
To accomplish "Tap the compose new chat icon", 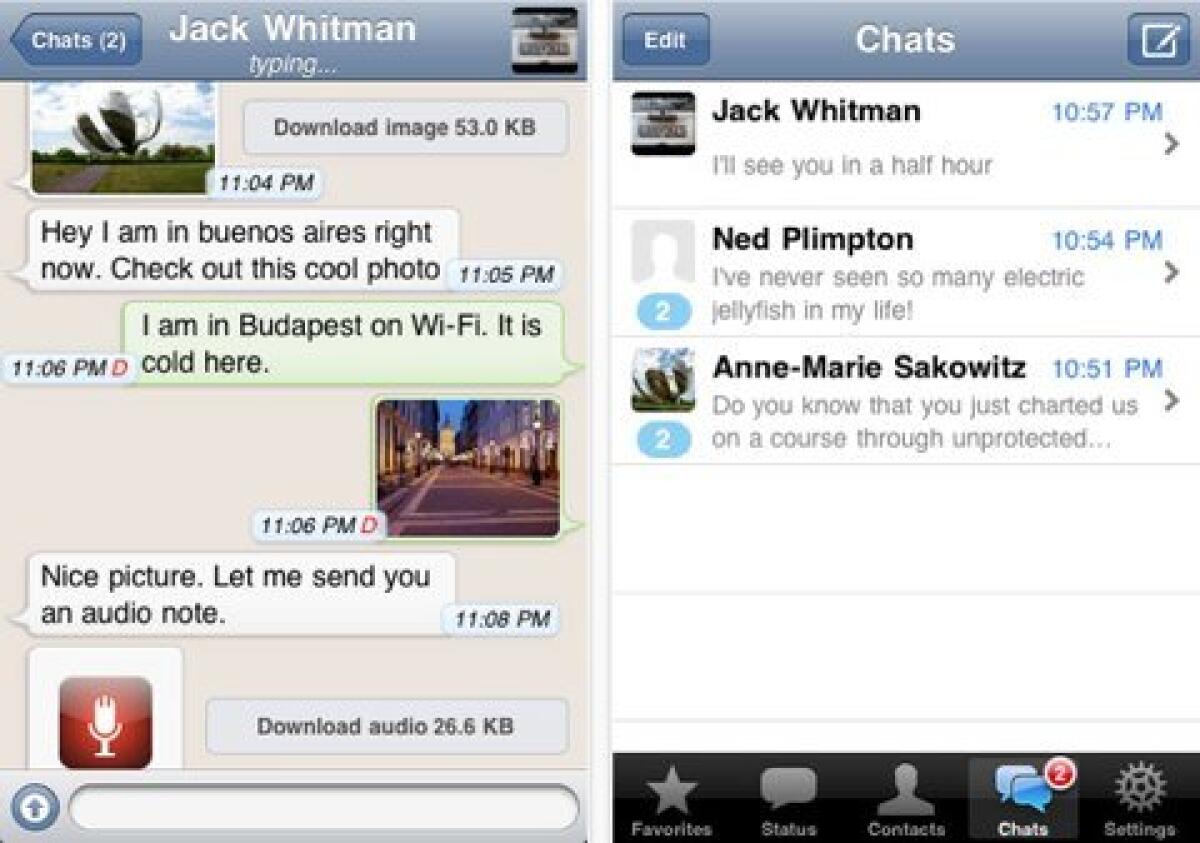I will (x=1158, y=40).
